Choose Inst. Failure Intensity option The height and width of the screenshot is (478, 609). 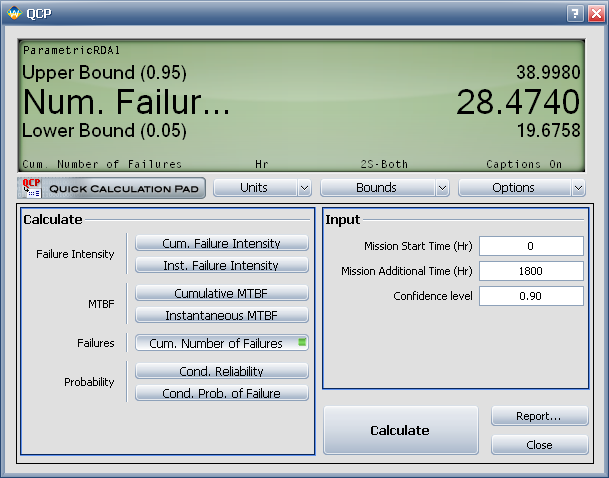tap(221, 265)
